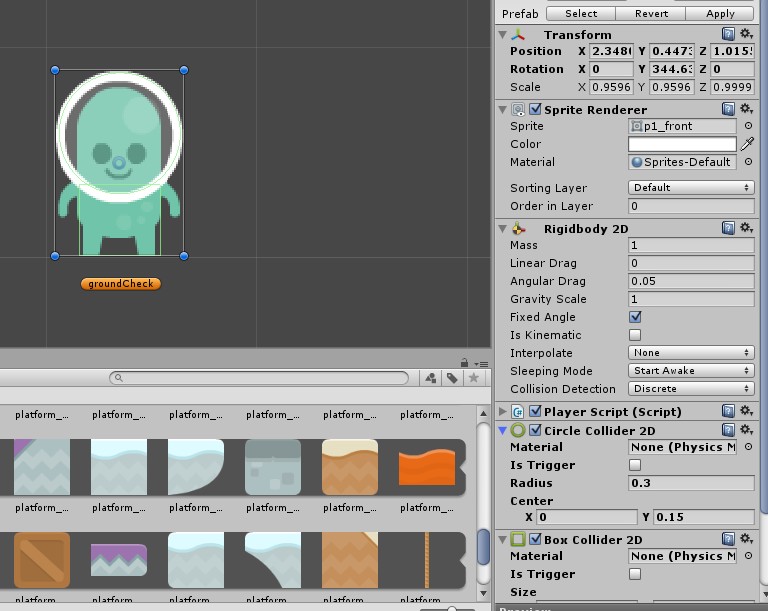
Task: Pick a color with the eyedropper icon
Action: pos(747,144)
